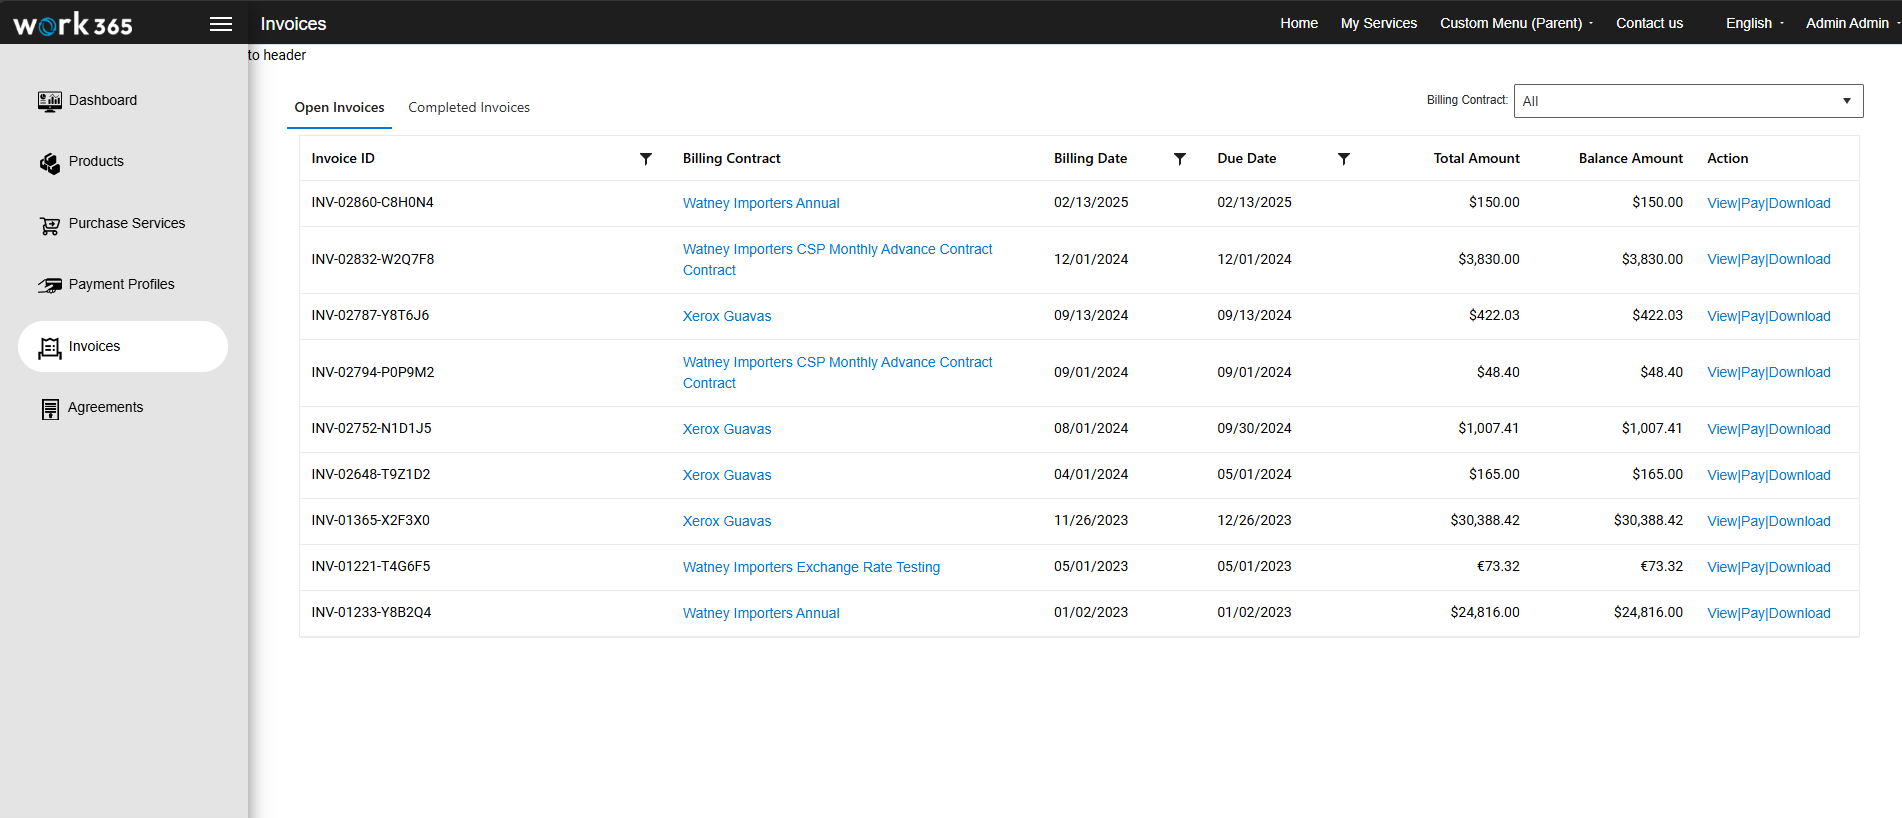Download invoice INV-01221-T4G6F5
Screen dimensions: 1902x818
tap(1799, 567)
